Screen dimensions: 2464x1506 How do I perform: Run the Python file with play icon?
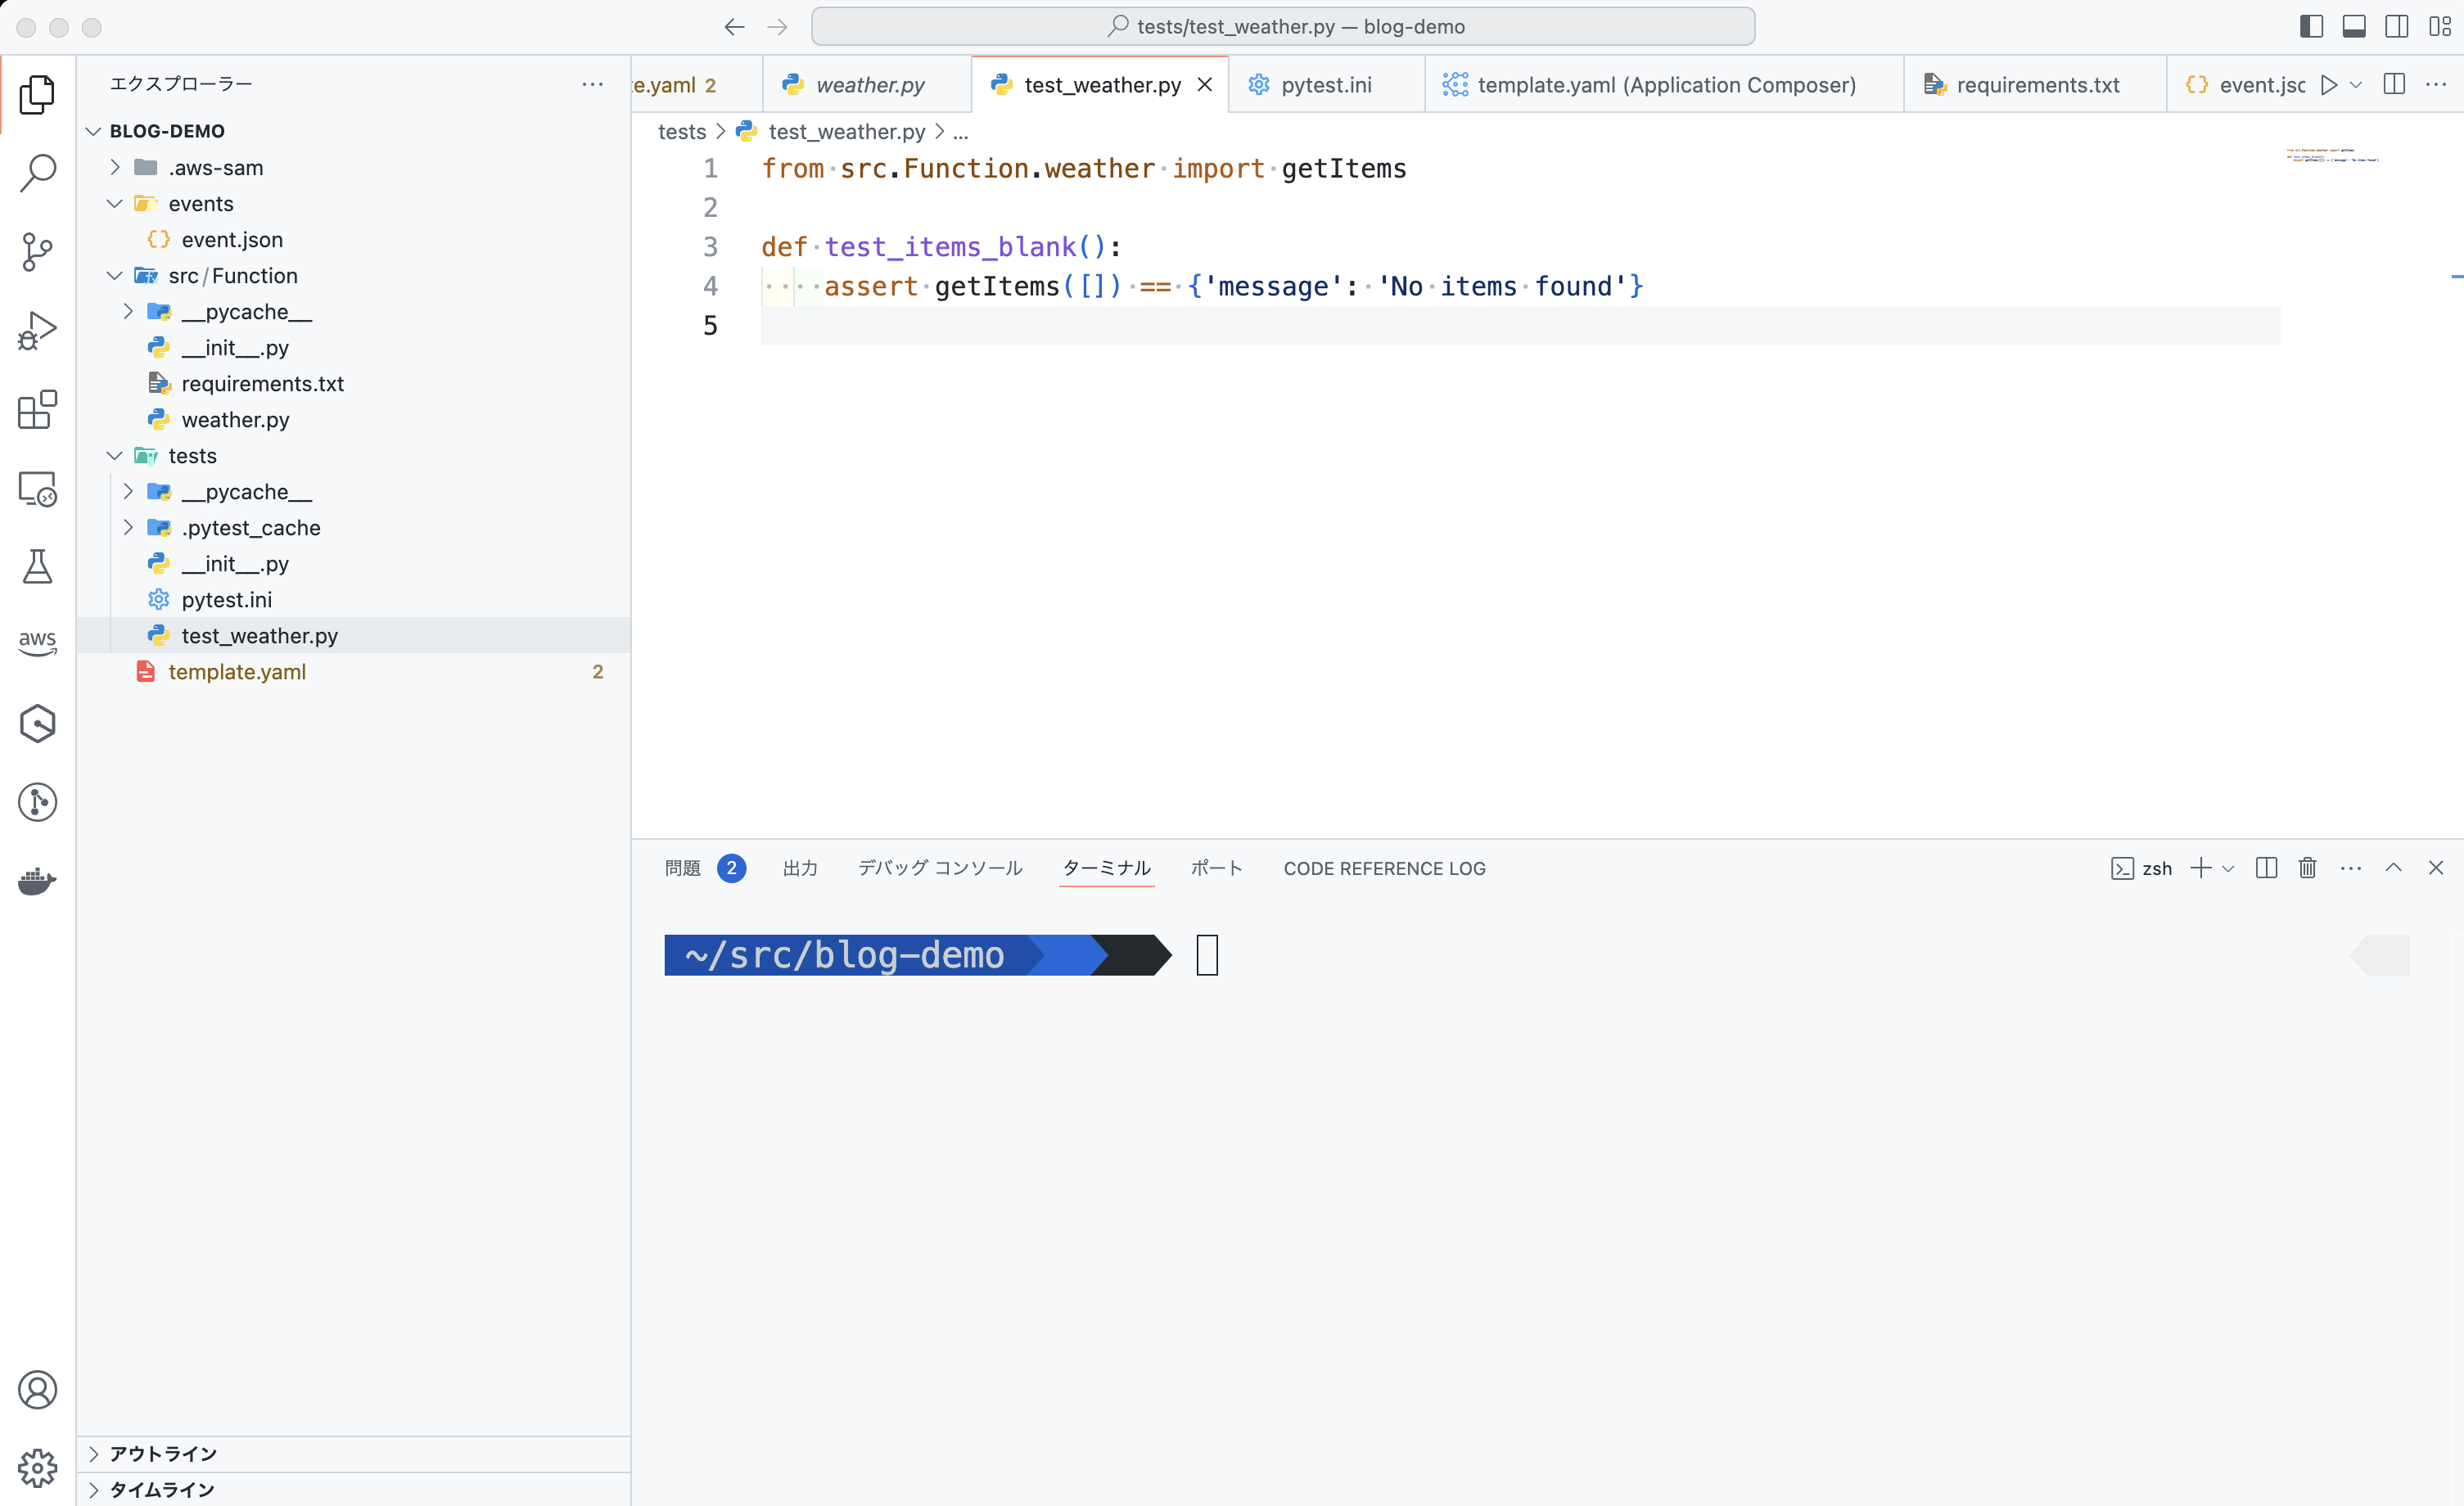coord(2329,85)
